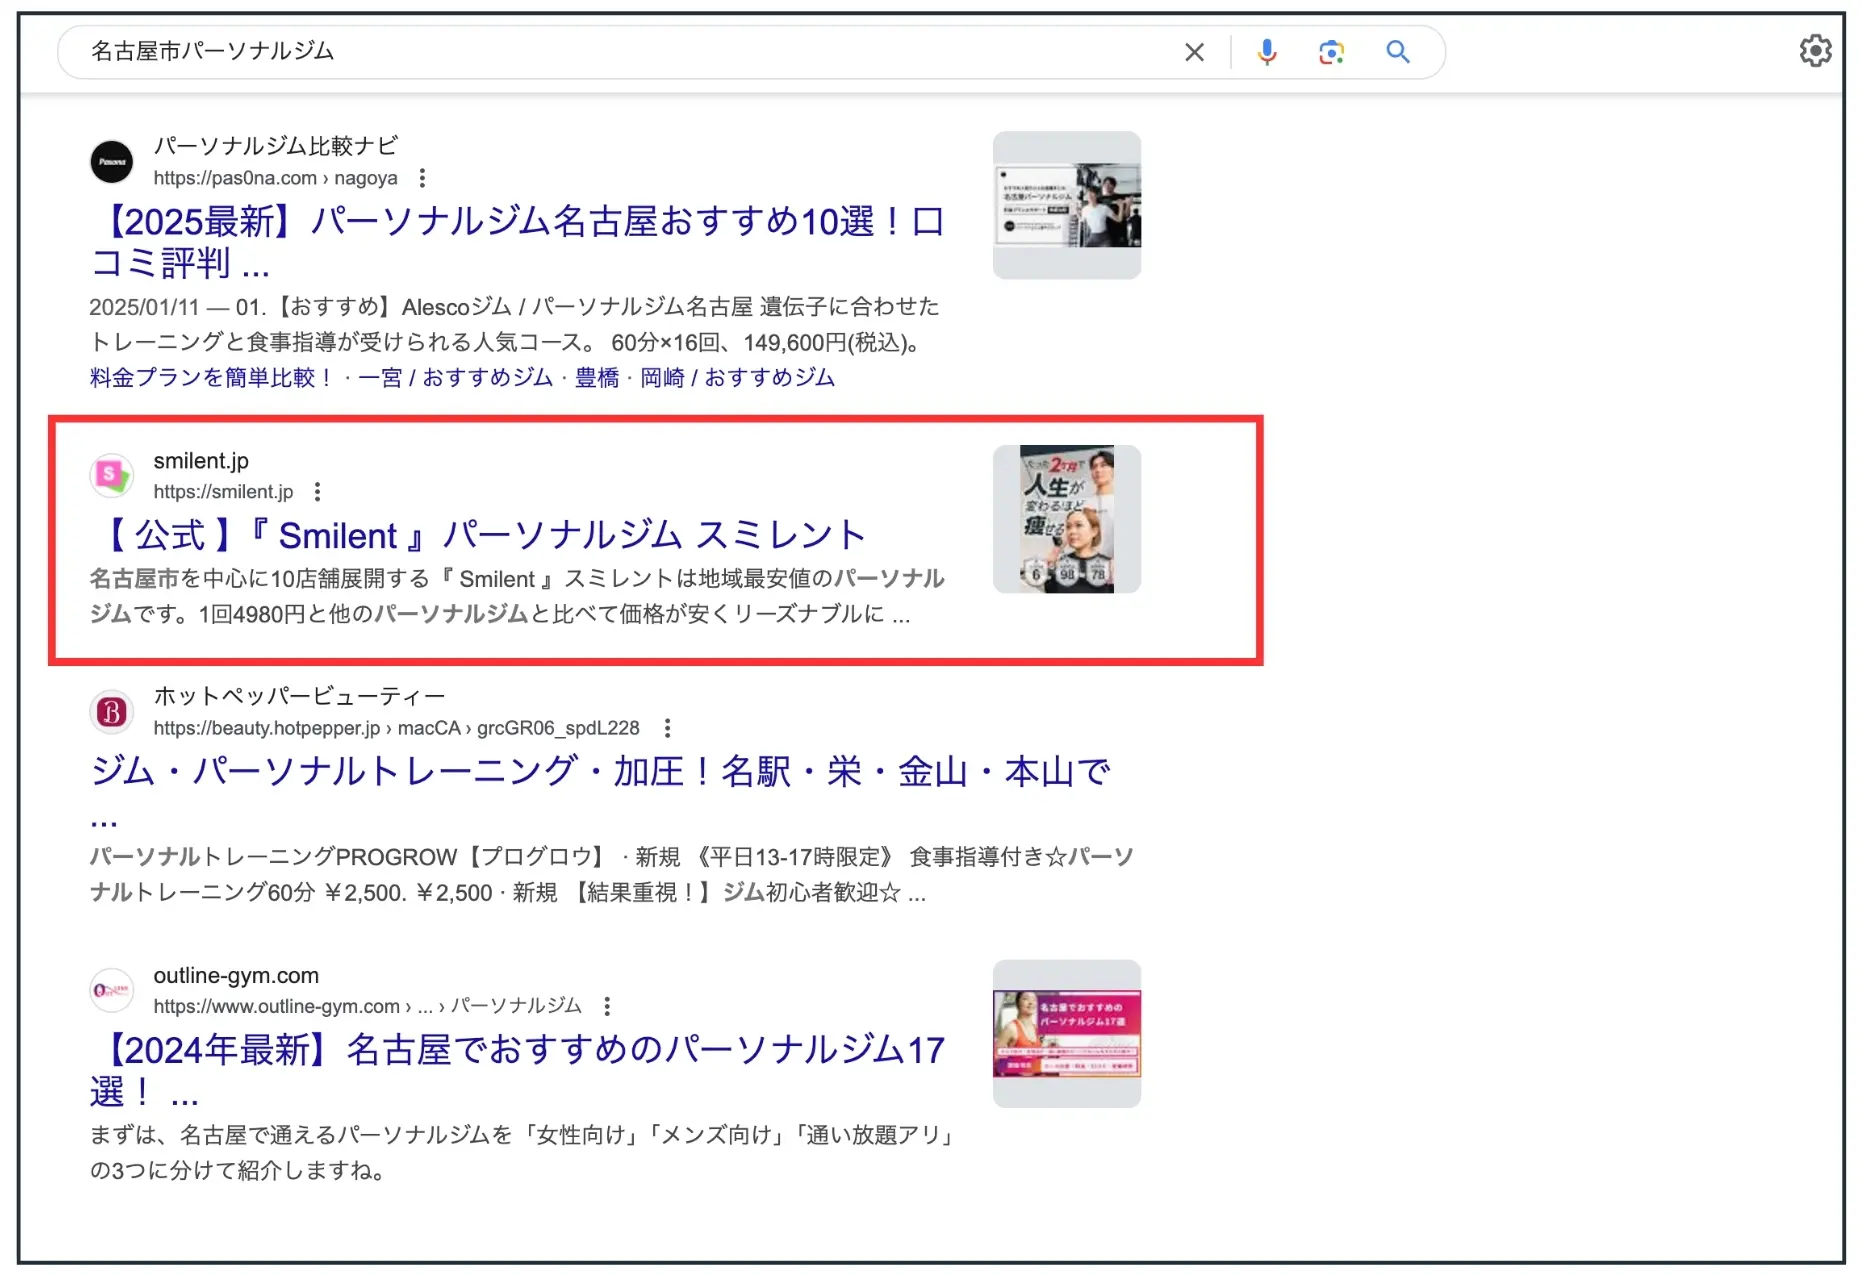Click the site name ホットペッパービューティー
The width and height of the screenshot is (1862, 1278).
tap(299, 696)
